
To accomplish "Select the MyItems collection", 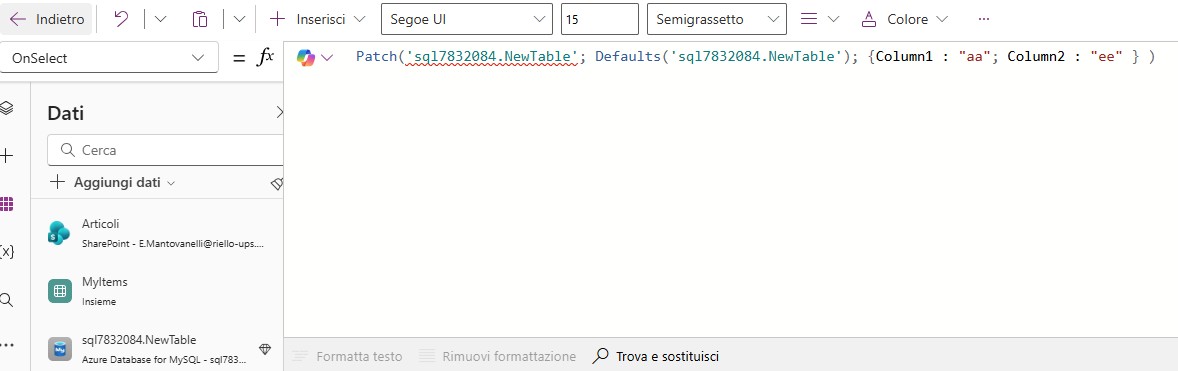I will tap(158, 291).
